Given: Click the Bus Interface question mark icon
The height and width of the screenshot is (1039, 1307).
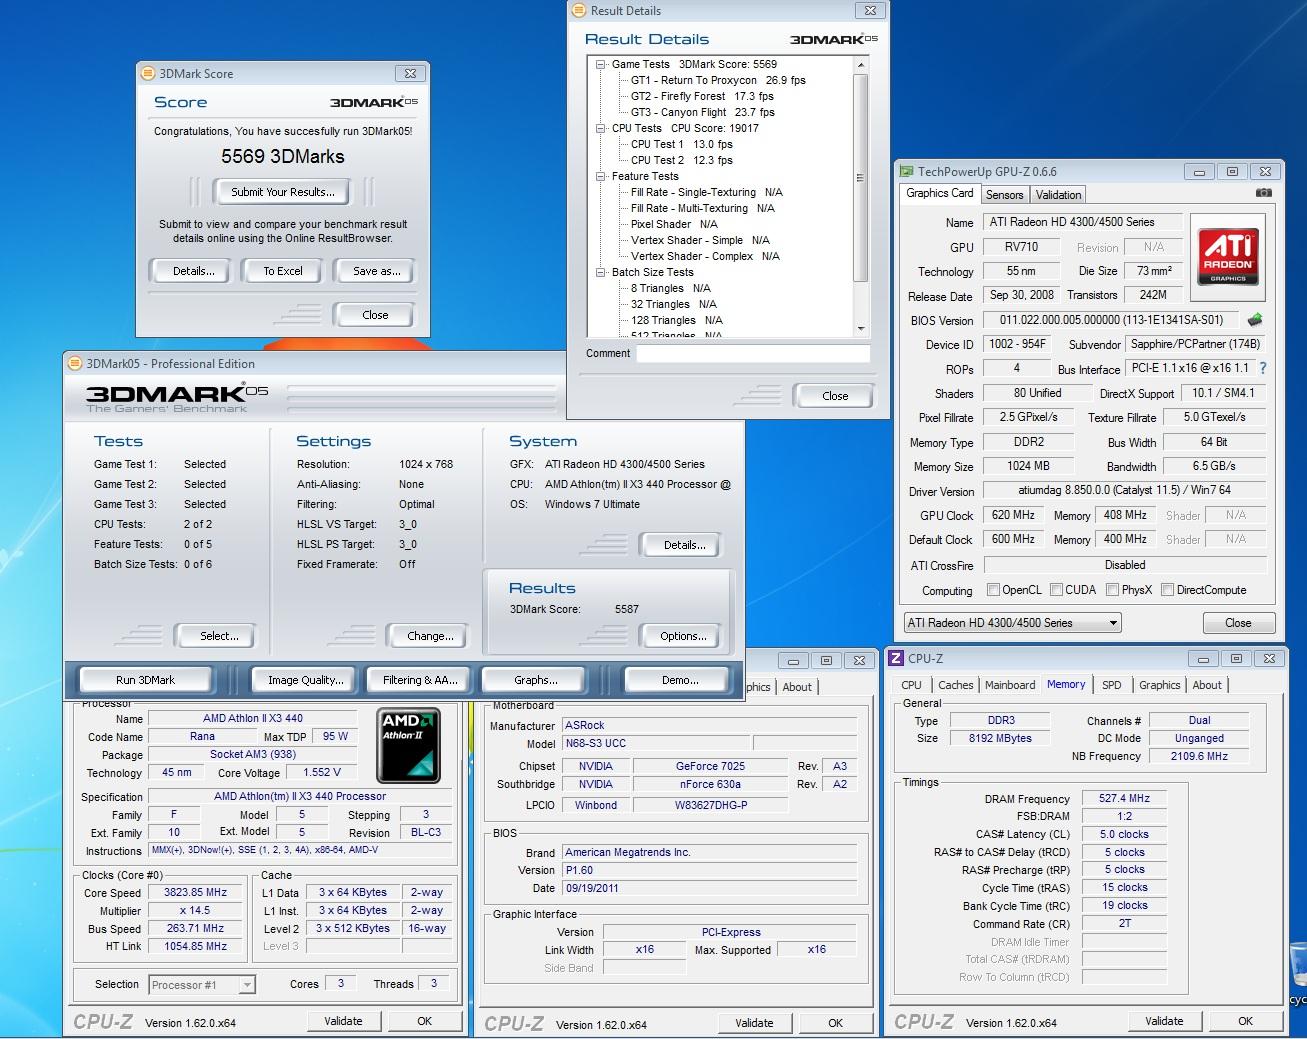Looking at the screenshot, I should click(x=1263, y=368).
